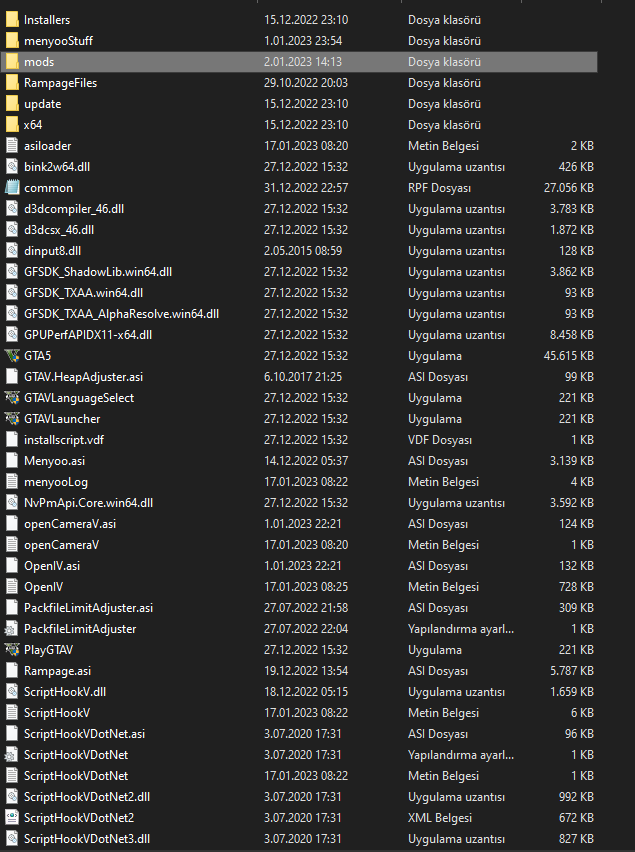Viewport: 635px width, 852px height.
Task: Select the Rampage.asi file icon
Action: tap(12, 671)
